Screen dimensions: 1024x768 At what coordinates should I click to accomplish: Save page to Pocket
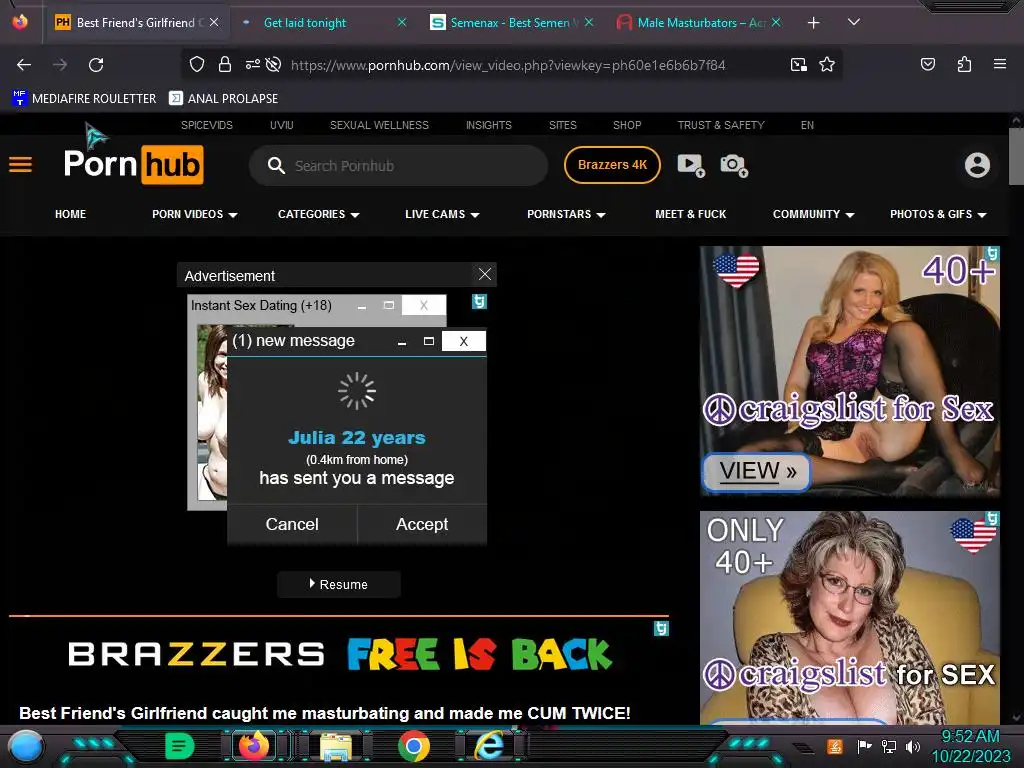(928, 64)
